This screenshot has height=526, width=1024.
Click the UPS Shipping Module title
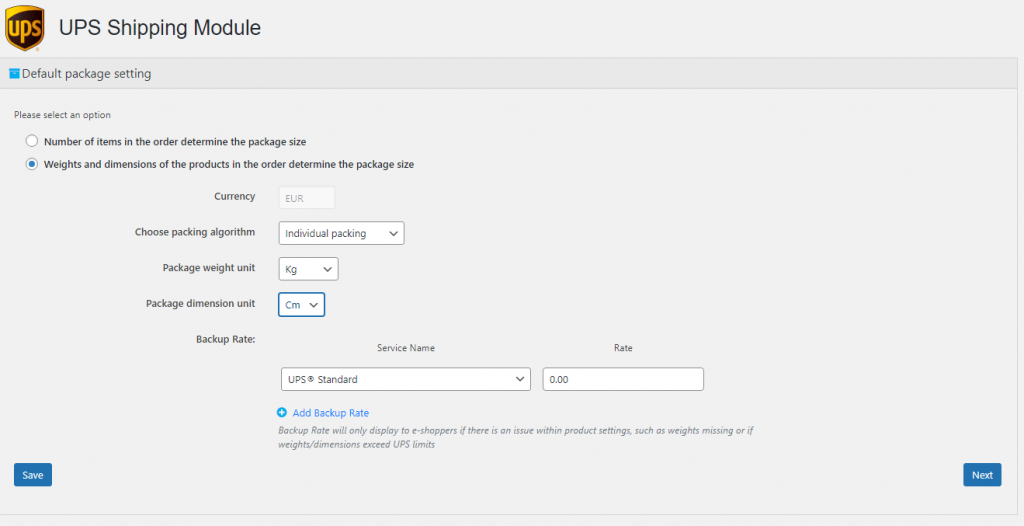[x=160, y=27]
